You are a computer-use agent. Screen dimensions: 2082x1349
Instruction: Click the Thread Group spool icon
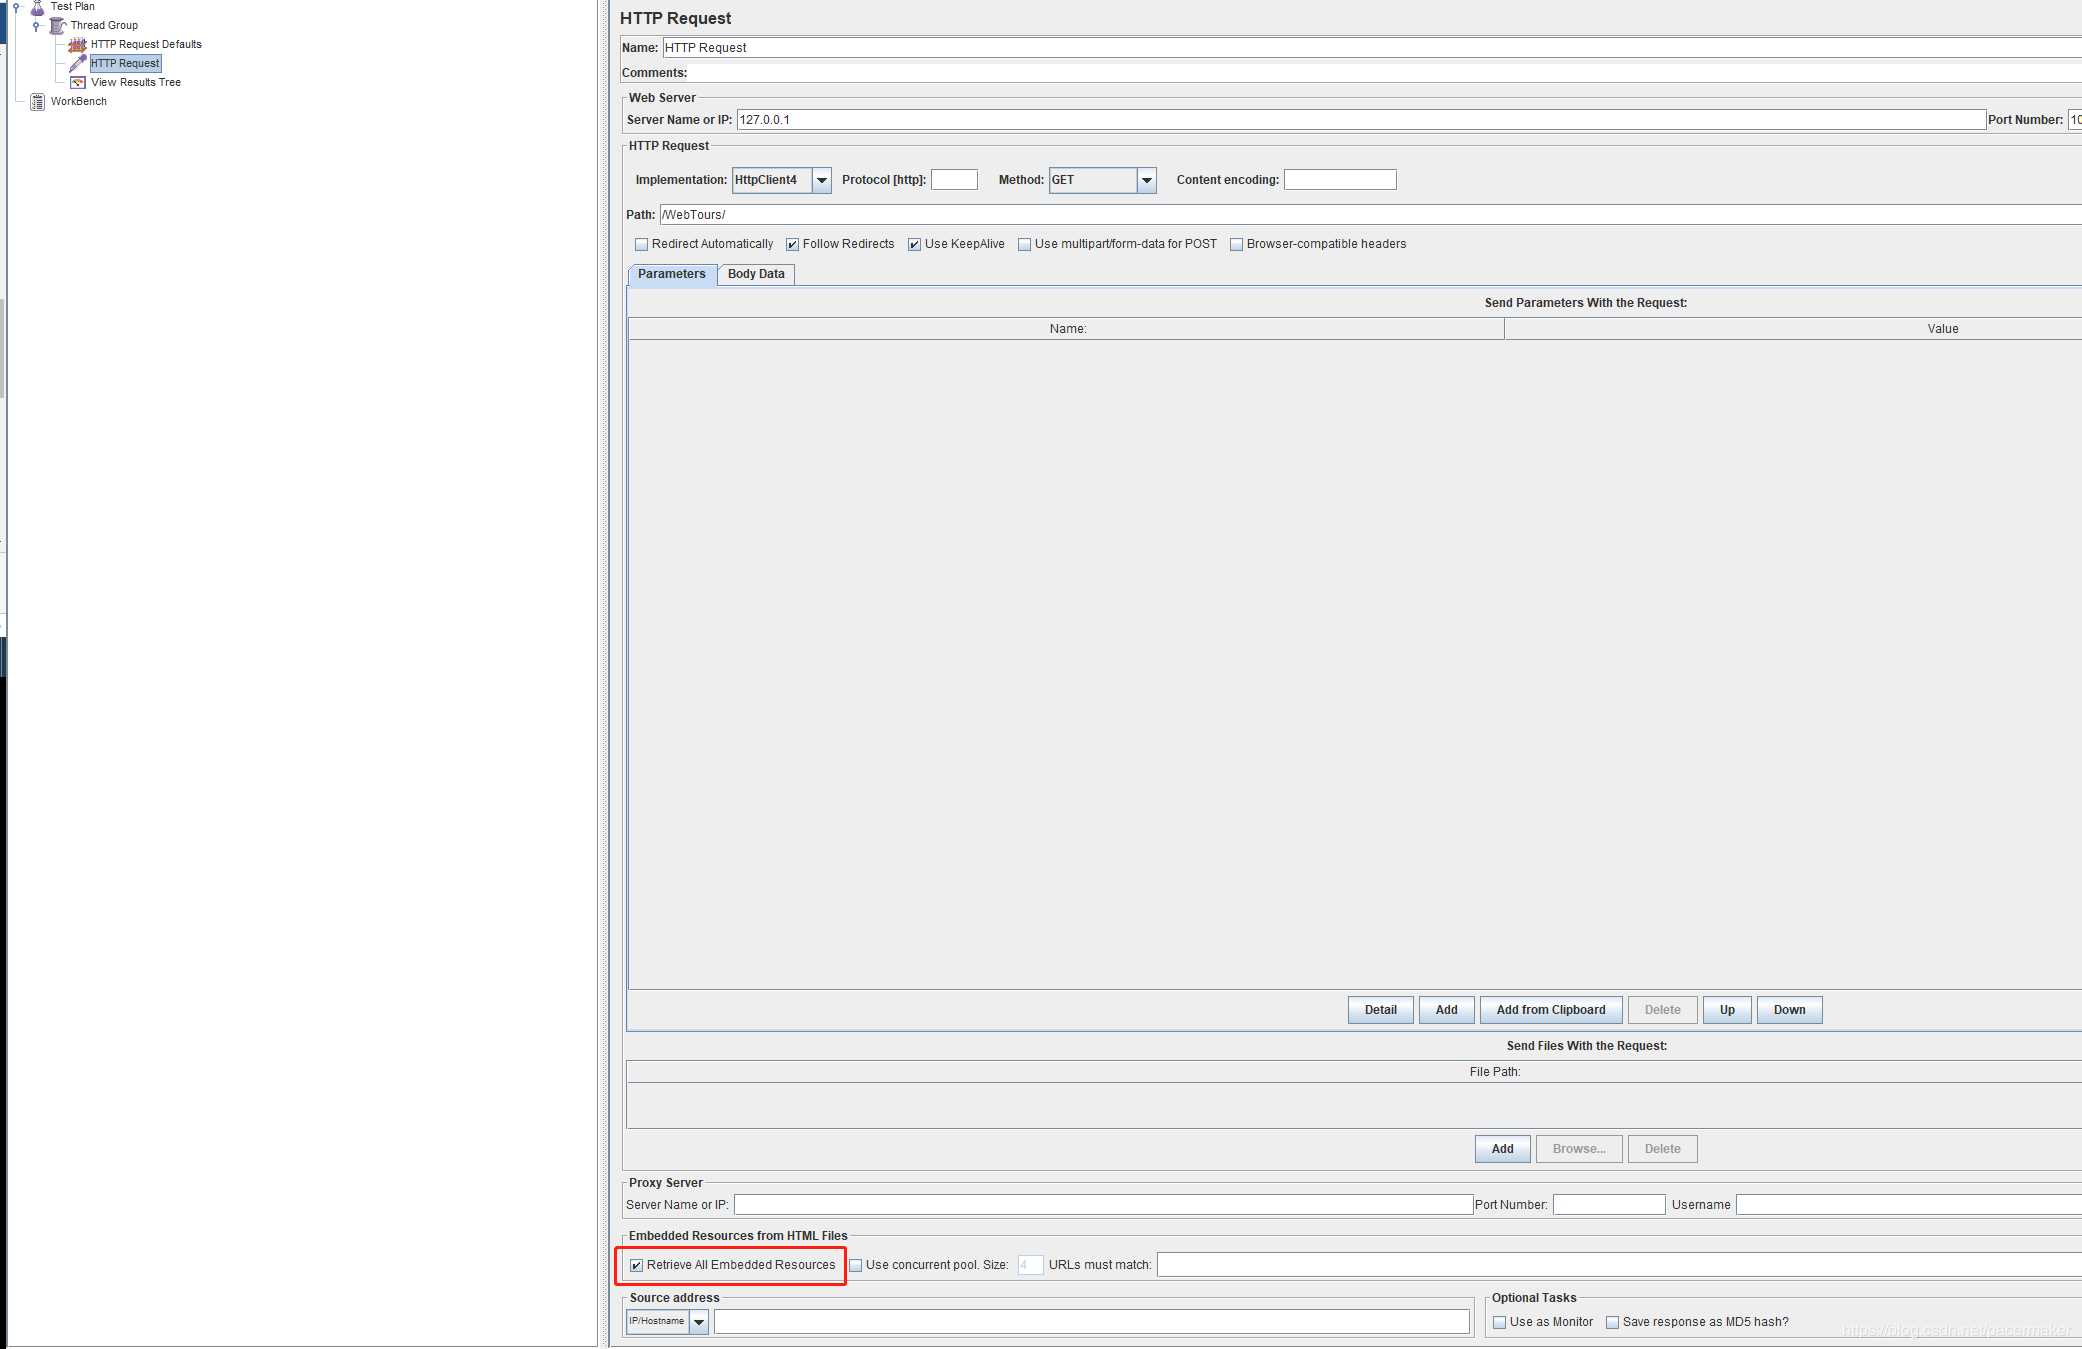coord(58,25)
